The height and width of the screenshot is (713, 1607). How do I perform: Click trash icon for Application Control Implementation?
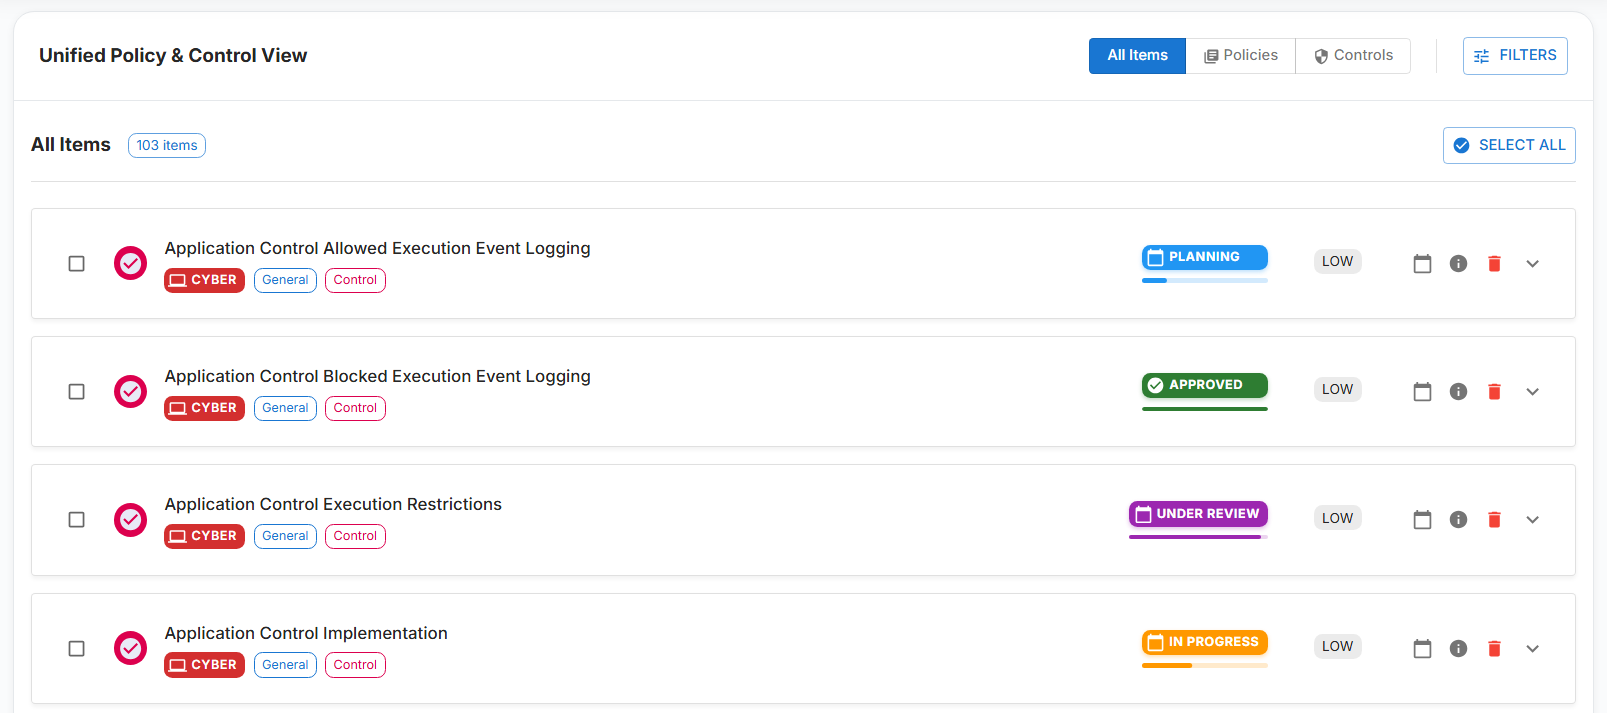click(x=1494, y=649)
